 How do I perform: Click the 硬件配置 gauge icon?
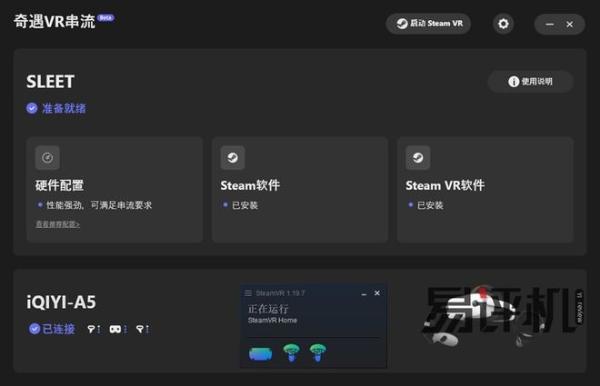[47, 158]
